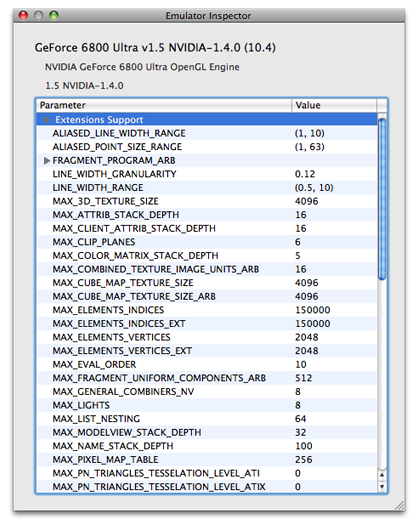
Task: Click the NVIDIA GeForce 6800 Ultra OpenGL Engine text
Action: [x=142, y=67]
